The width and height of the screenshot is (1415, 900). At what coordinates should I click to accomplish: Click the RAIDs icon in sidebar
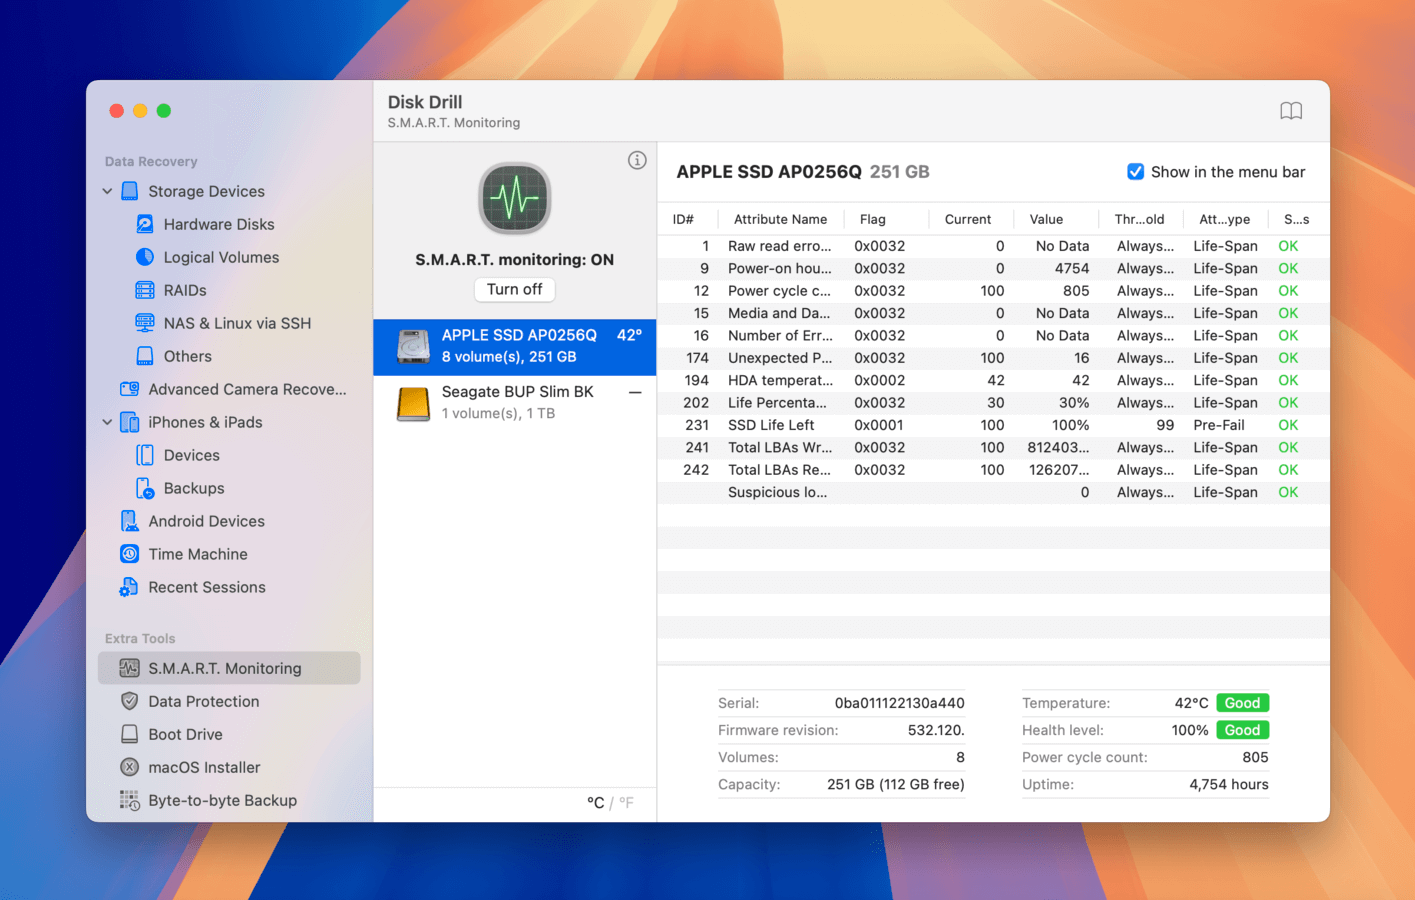(145, 290)
